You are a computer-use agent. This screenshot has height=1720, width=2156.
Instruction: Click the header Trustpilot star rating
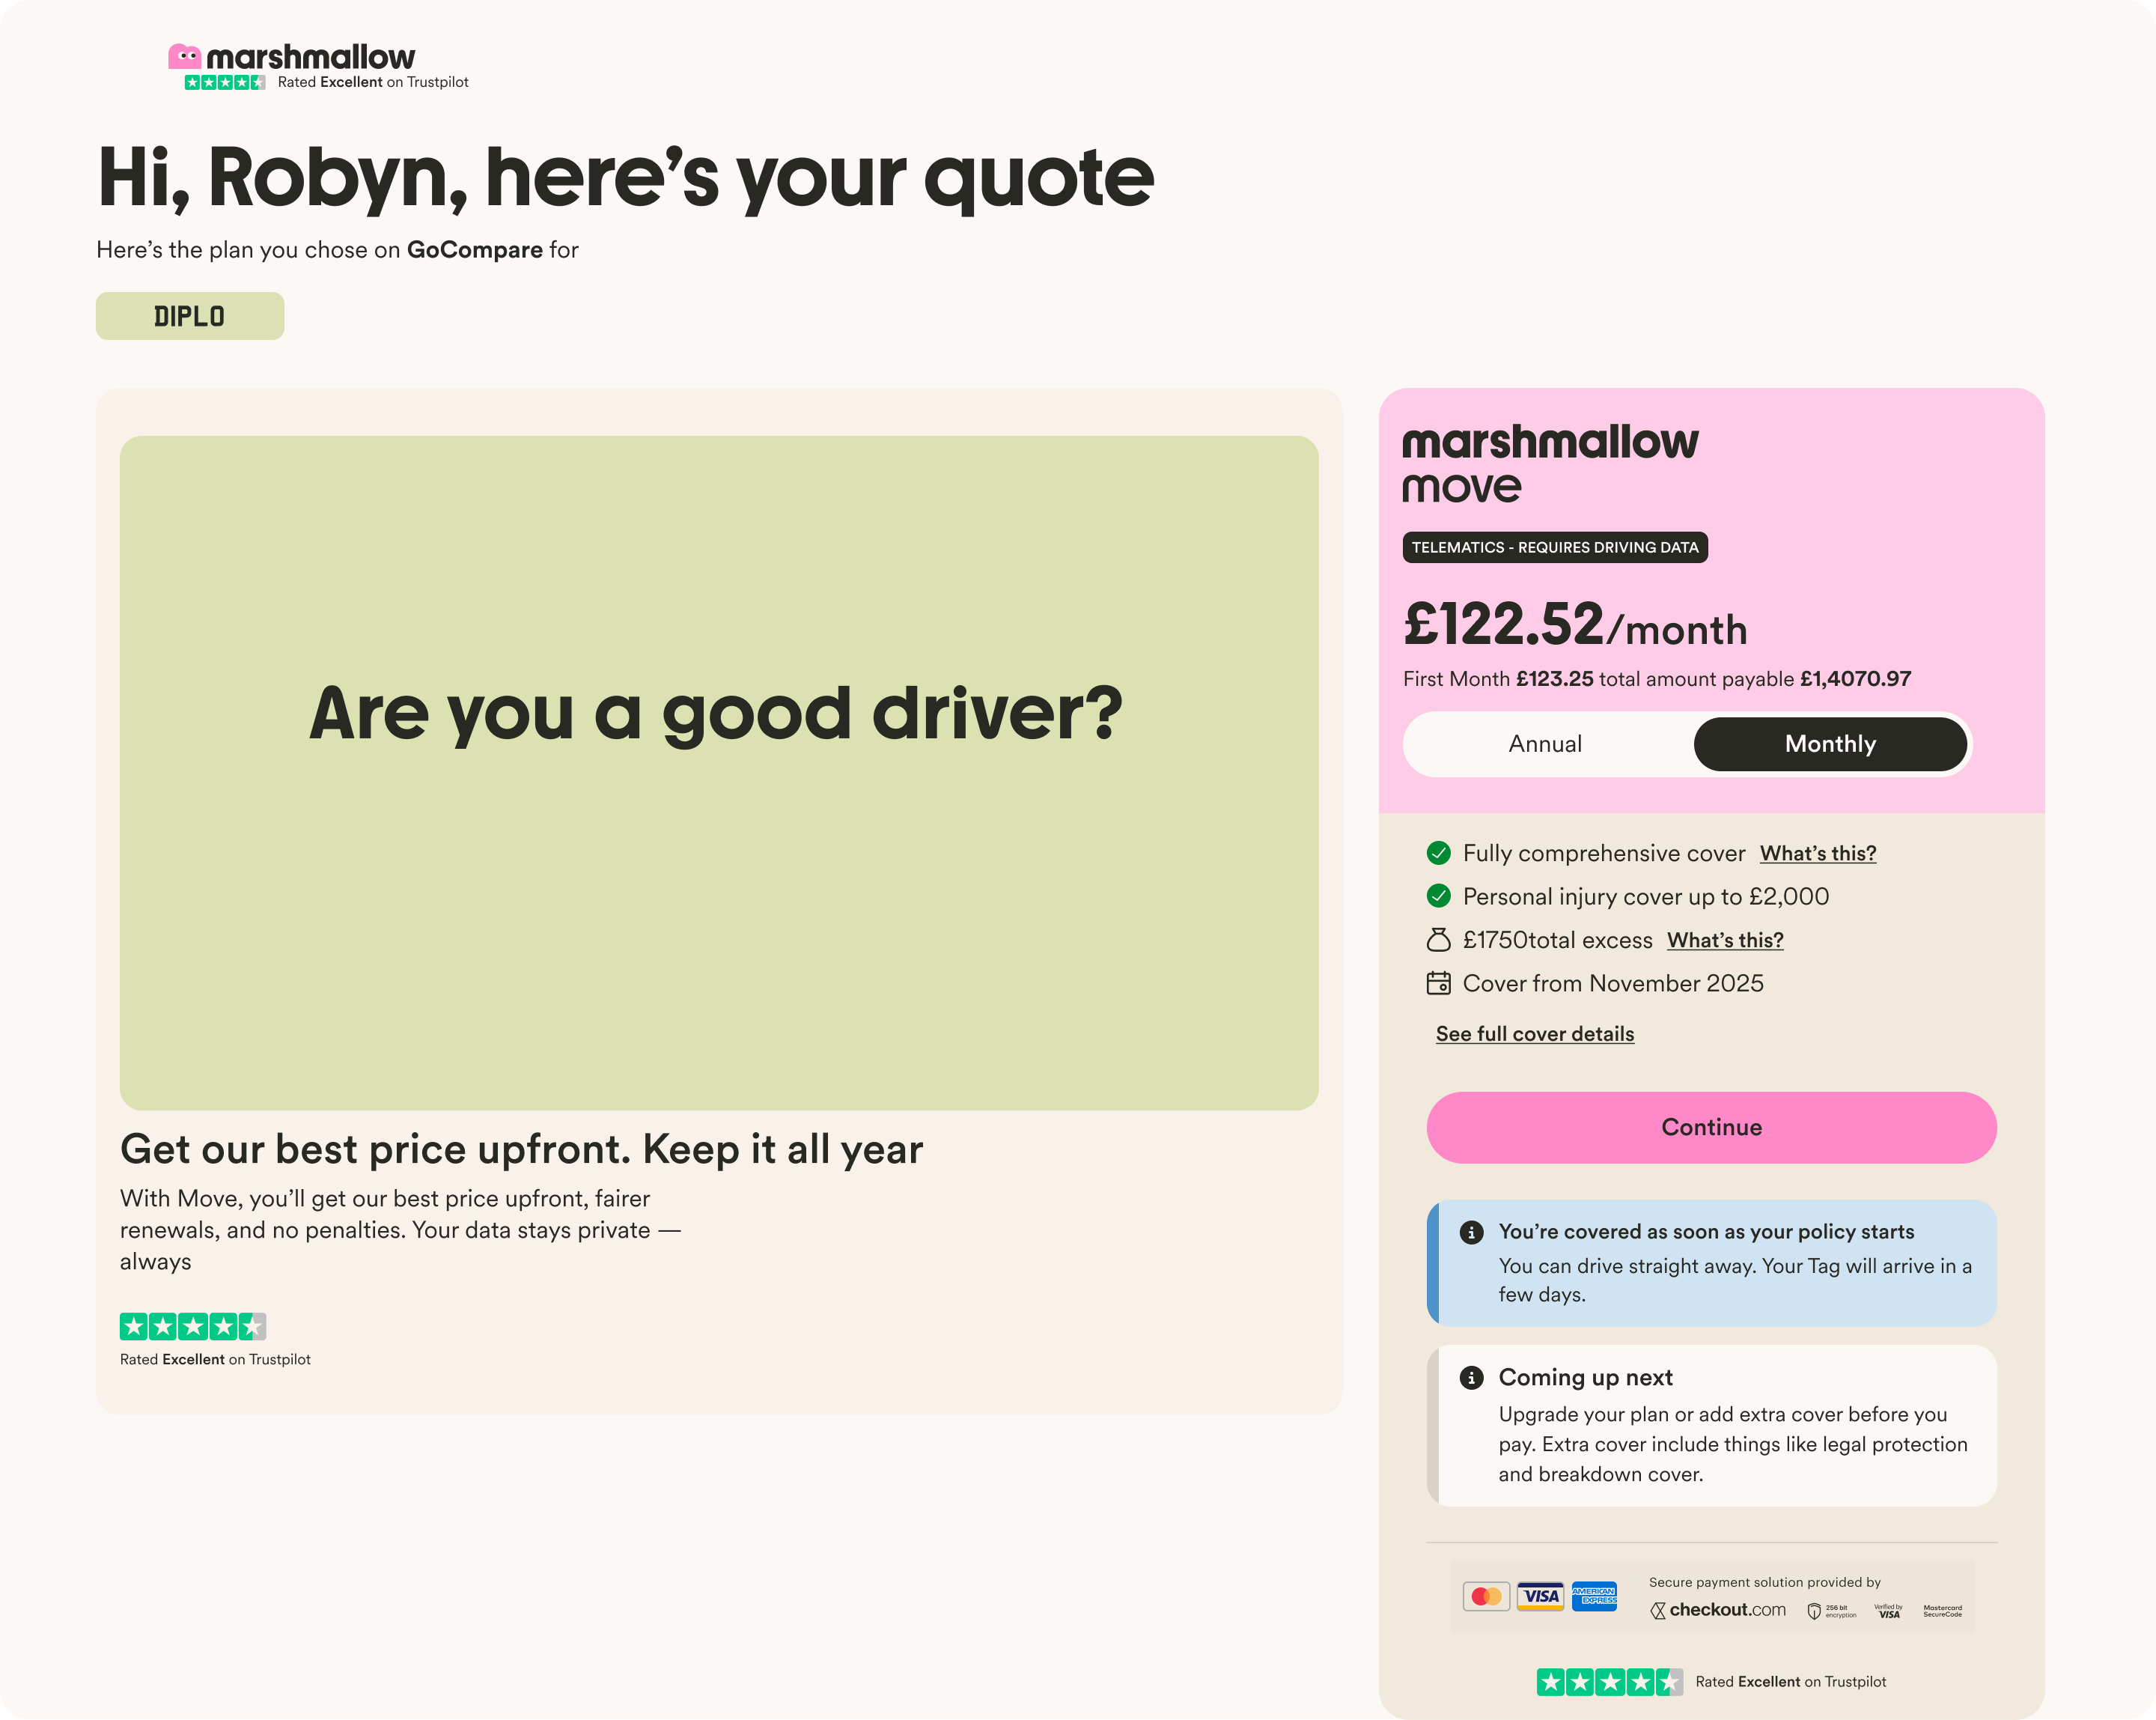[225, 82]
